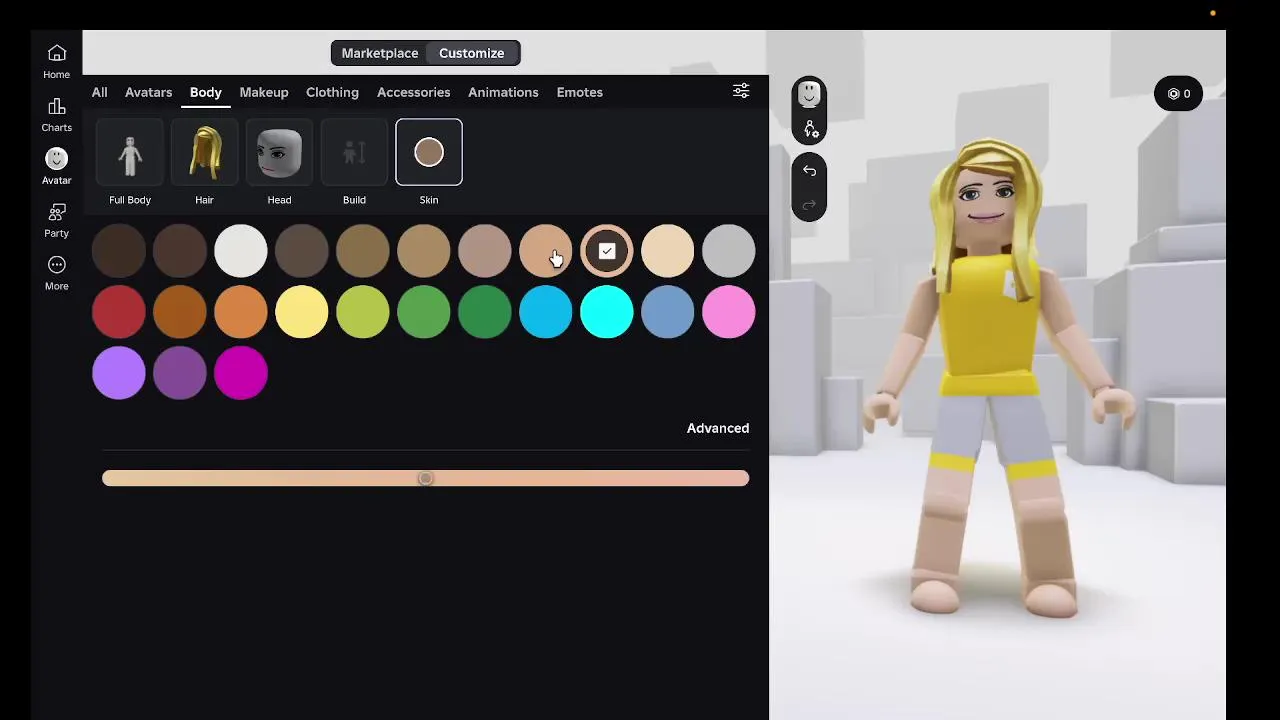Open the Animations tab
This screenshot has width=1280, height=720.
pos(503,92)
